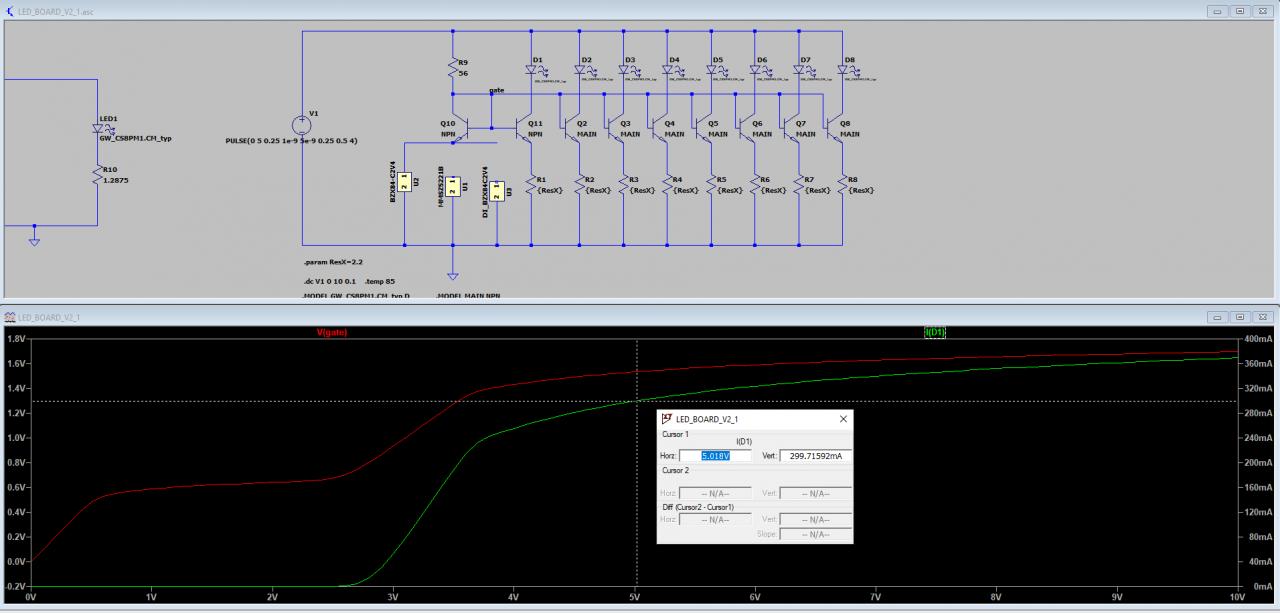Select the R9 56 ohm resistor
1280x613 pixels.
[453, 68]
